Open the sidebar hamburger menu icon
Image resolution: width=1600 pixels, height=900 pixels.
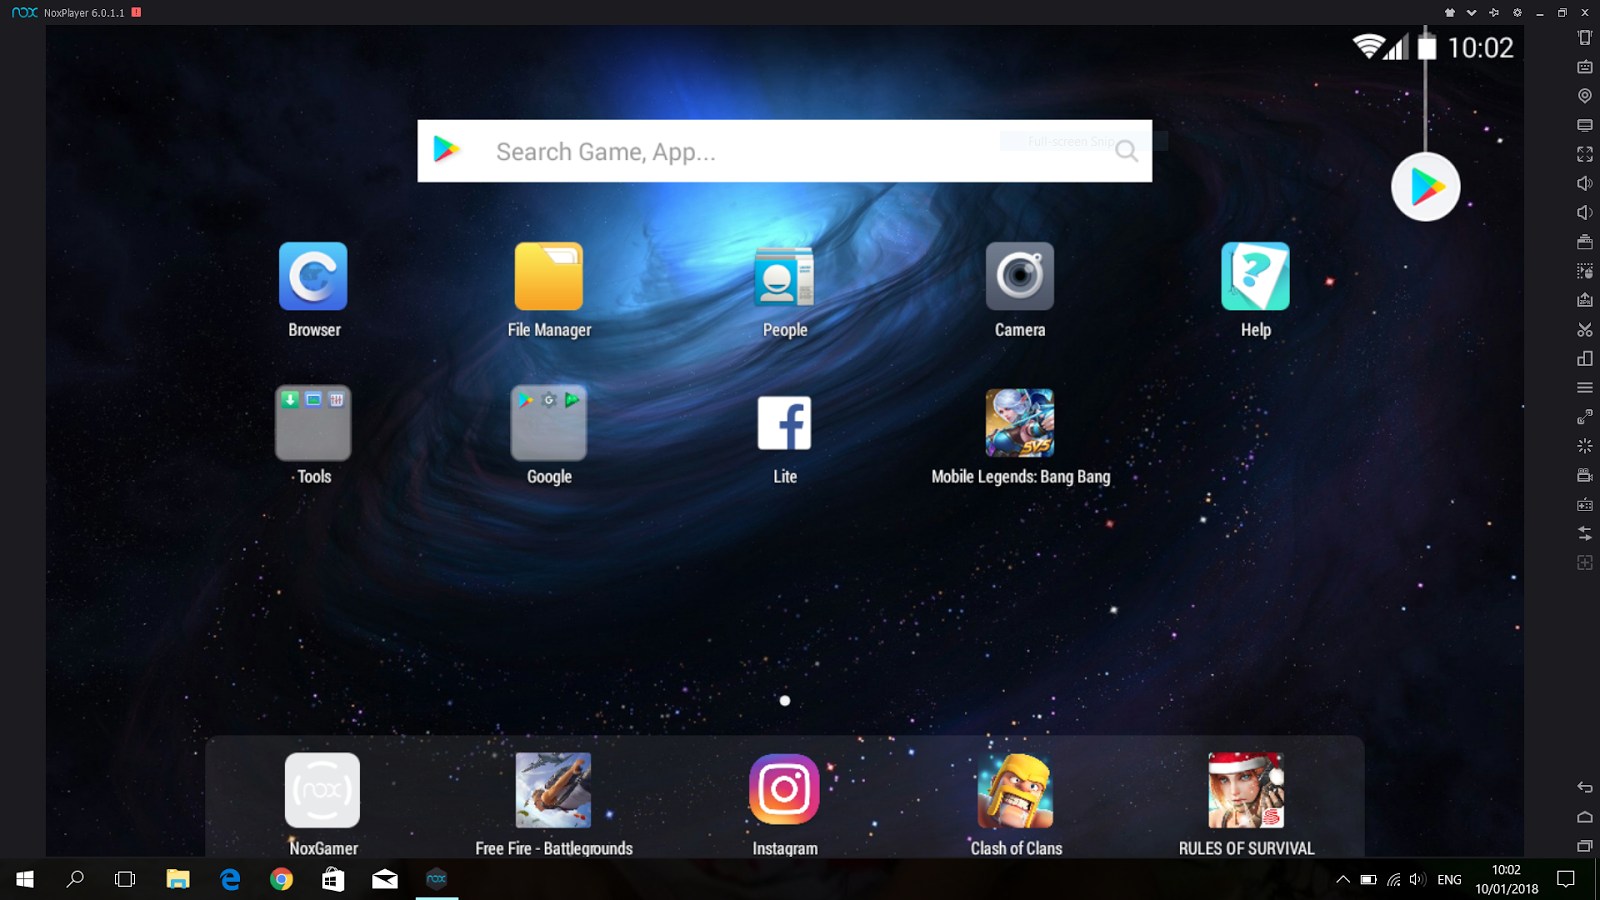pyautogui.click(x=1585, y=387)
